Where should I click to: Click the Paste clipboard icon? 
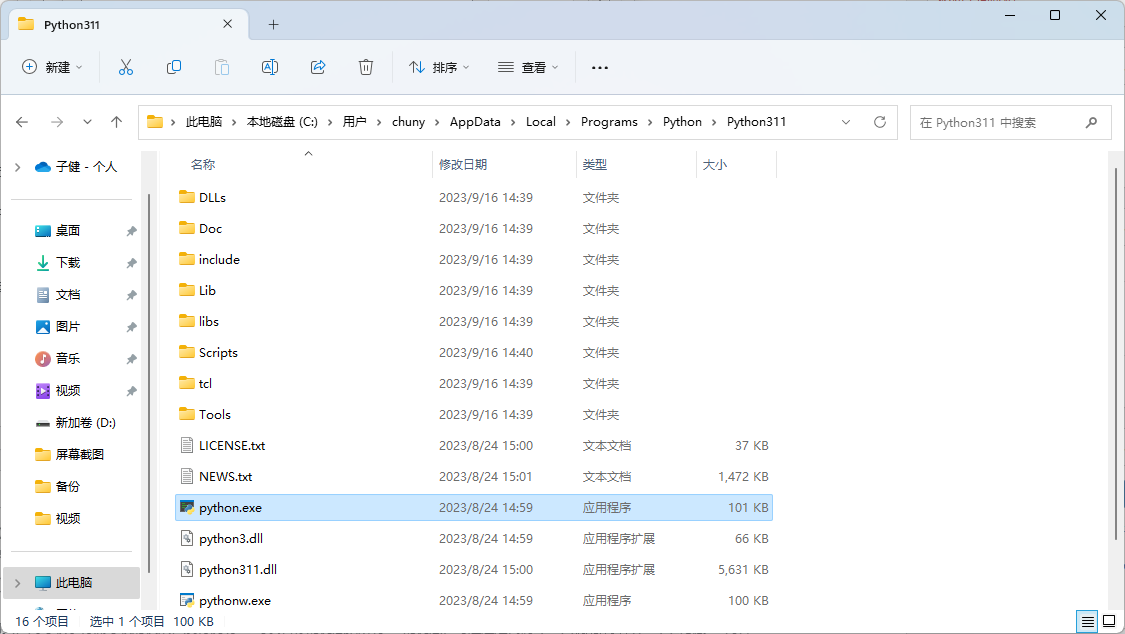point(222,67)
